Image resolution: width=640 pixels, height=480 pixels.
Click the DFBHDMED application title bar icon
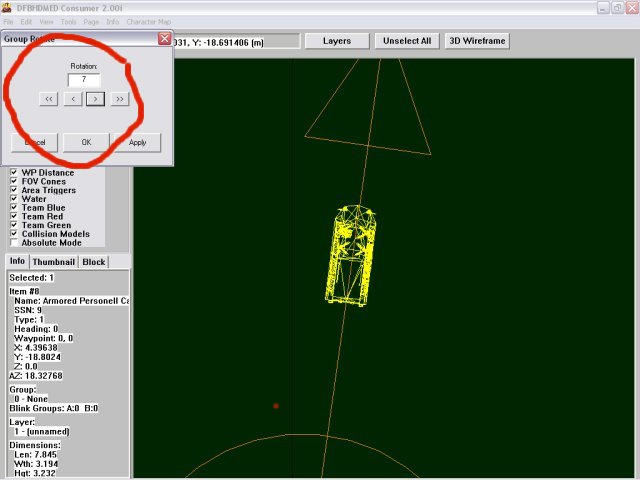click(9, 7)
